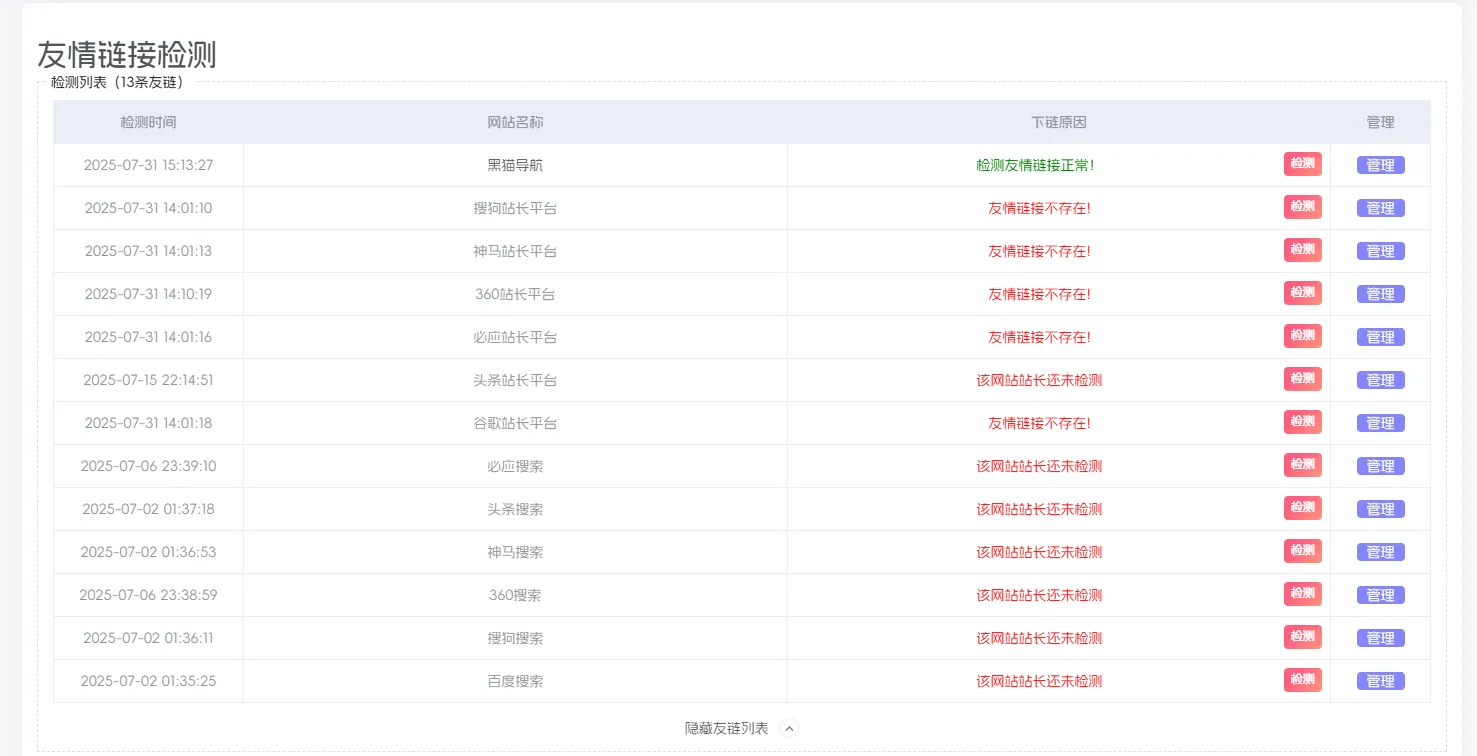Open 管理 for 谷歌站长平台
Viewport: 1477px width, 756px height.
click(x=1380, y=422)
